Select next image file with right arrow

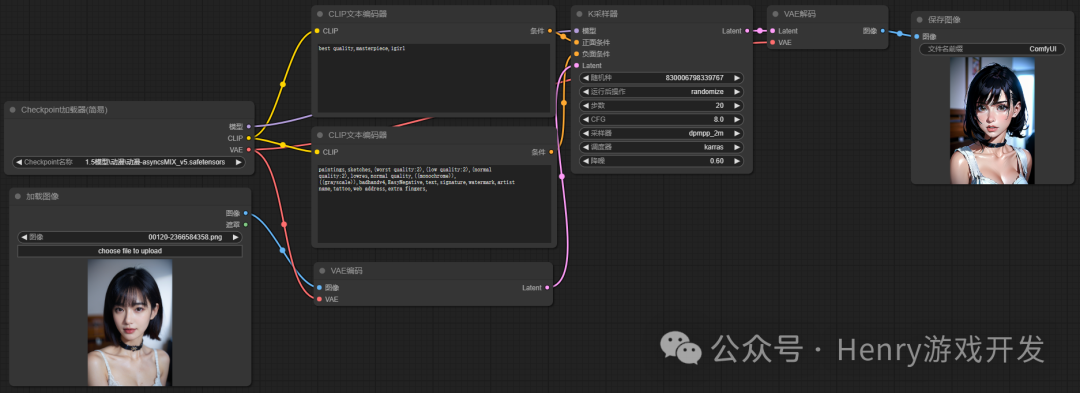(236, 237)
